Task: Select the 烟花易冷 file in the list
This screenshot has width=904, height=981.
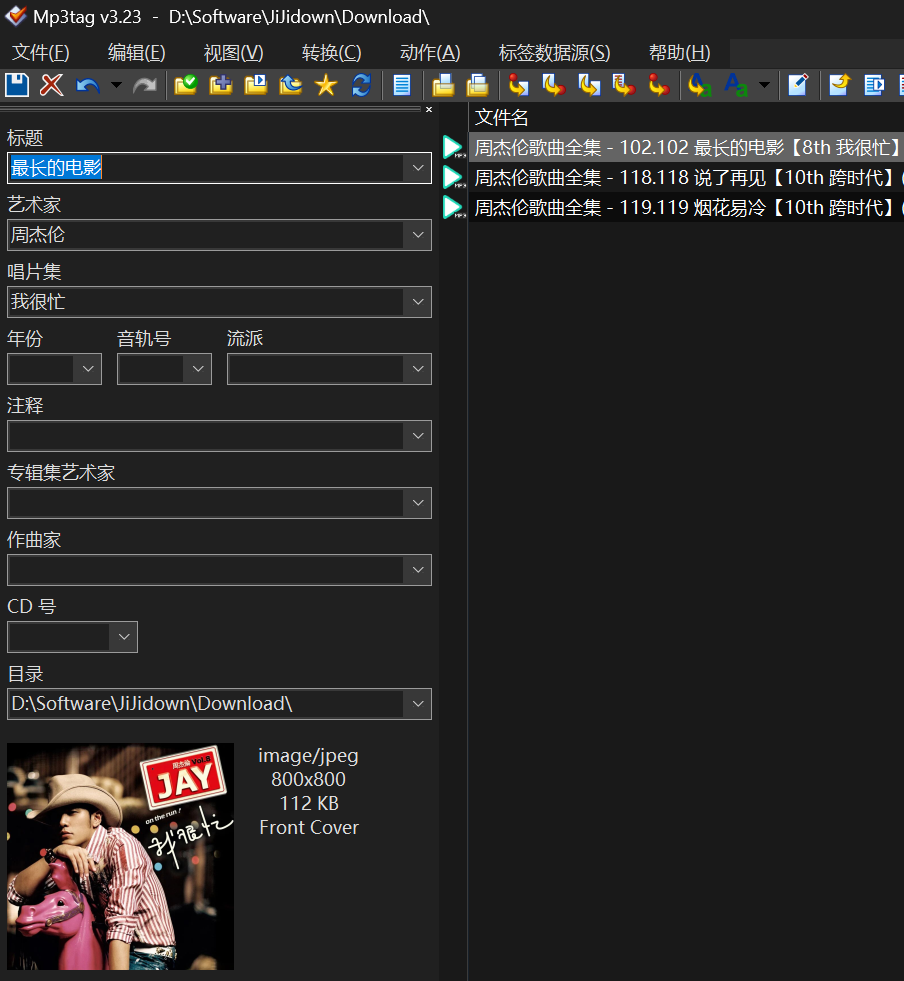Action: pos(680,208)
